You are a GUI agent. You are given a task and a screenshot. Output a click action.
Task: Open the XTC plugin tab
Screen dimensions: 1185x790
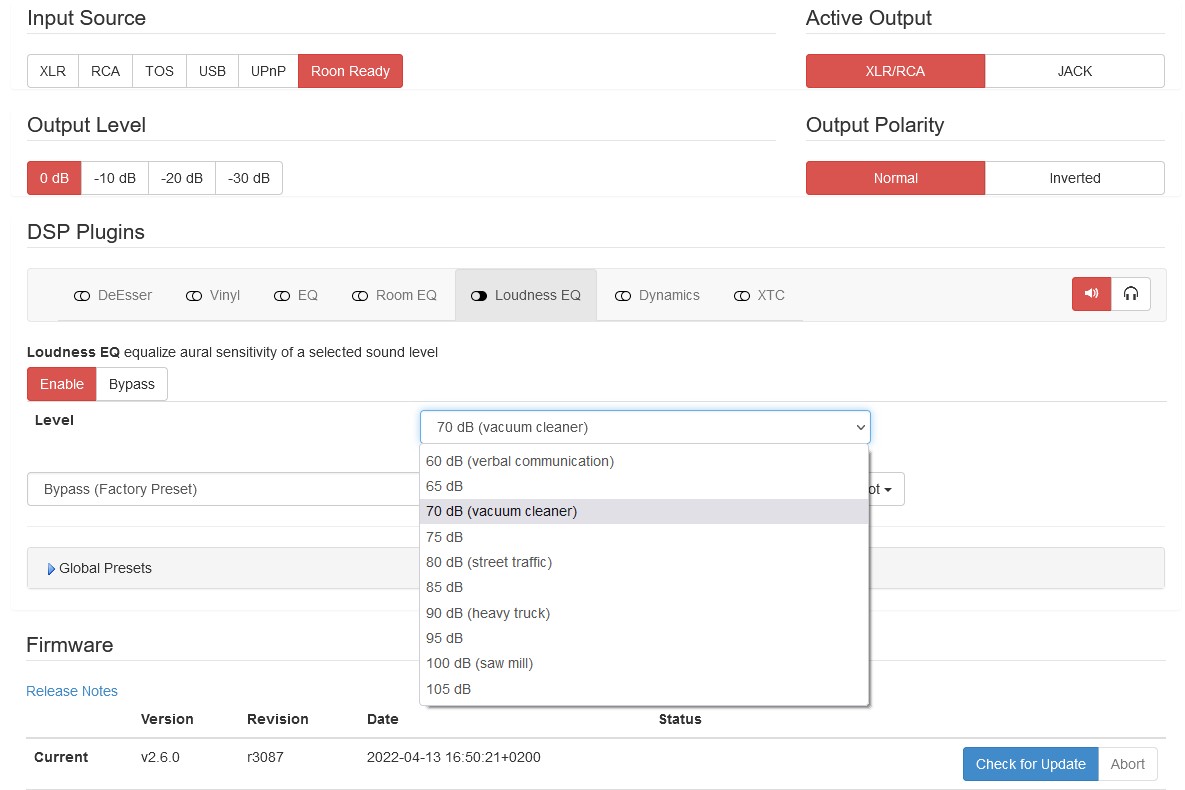[760, 296]
